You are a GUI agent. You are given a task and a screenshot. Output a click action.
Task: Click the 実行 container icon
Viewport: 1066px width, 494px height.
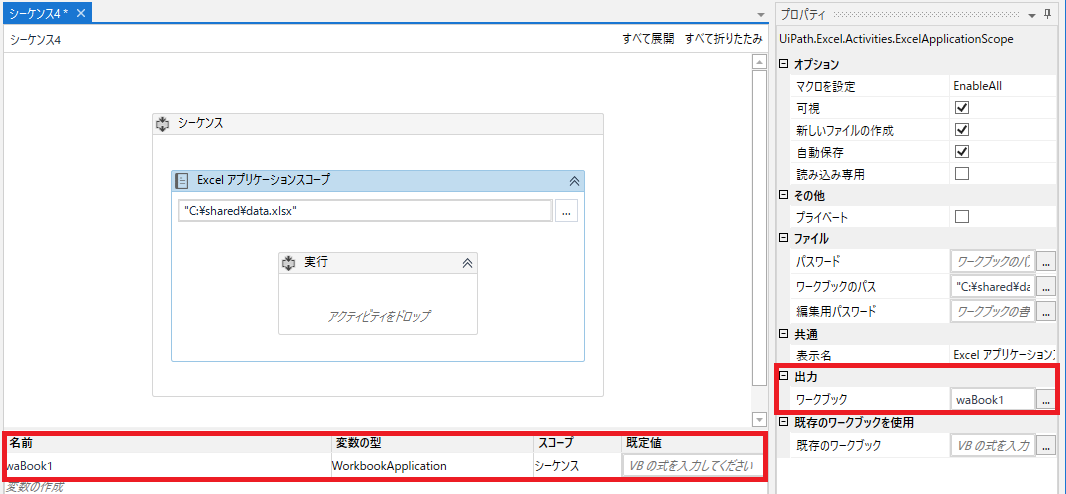click(288, 263)
